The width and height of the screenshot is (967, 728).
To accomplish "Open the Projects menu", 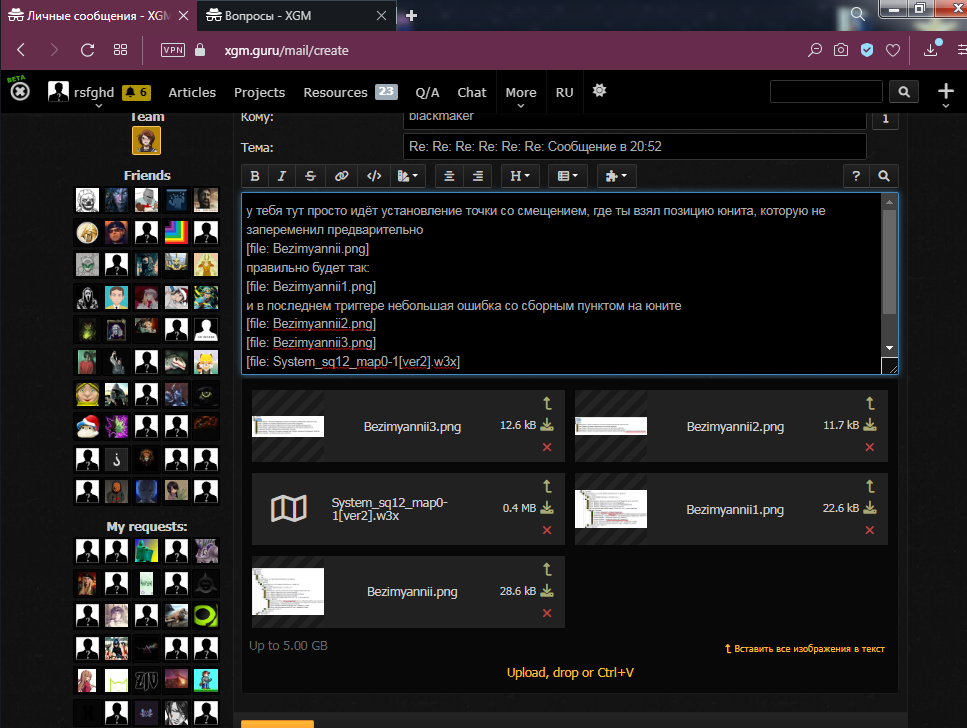I will pos(260,93).
